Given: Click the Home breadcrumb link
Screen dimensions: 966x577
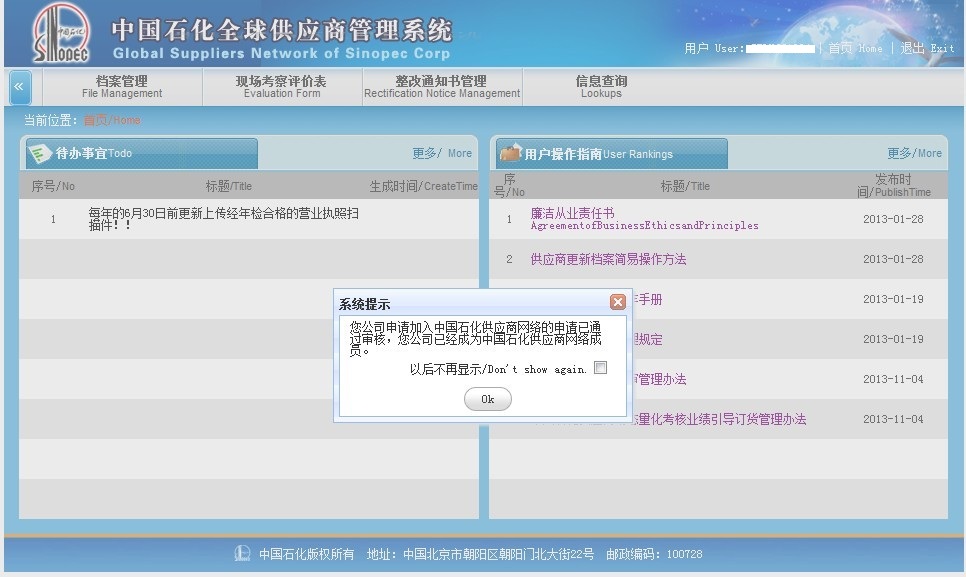Looking at the screenshot, I should pos(111,120).
